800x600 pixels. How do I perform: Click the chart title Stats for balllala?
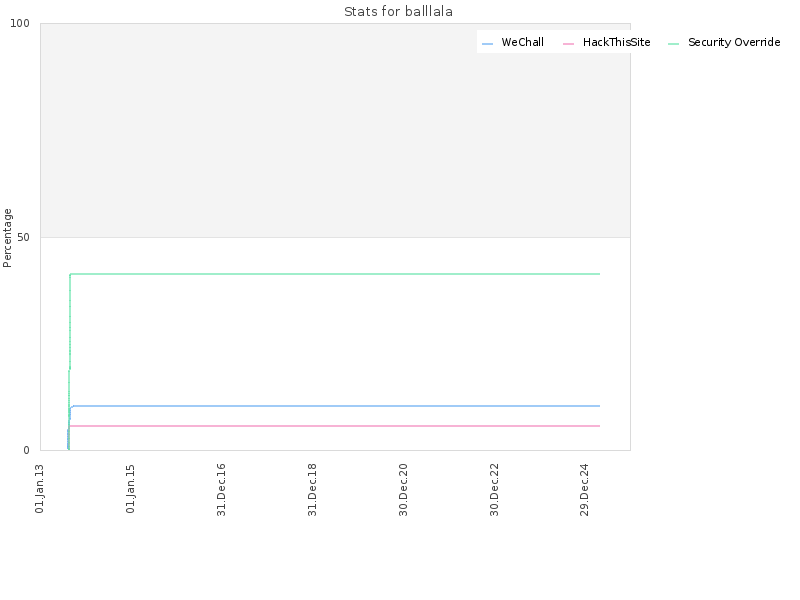398,11
